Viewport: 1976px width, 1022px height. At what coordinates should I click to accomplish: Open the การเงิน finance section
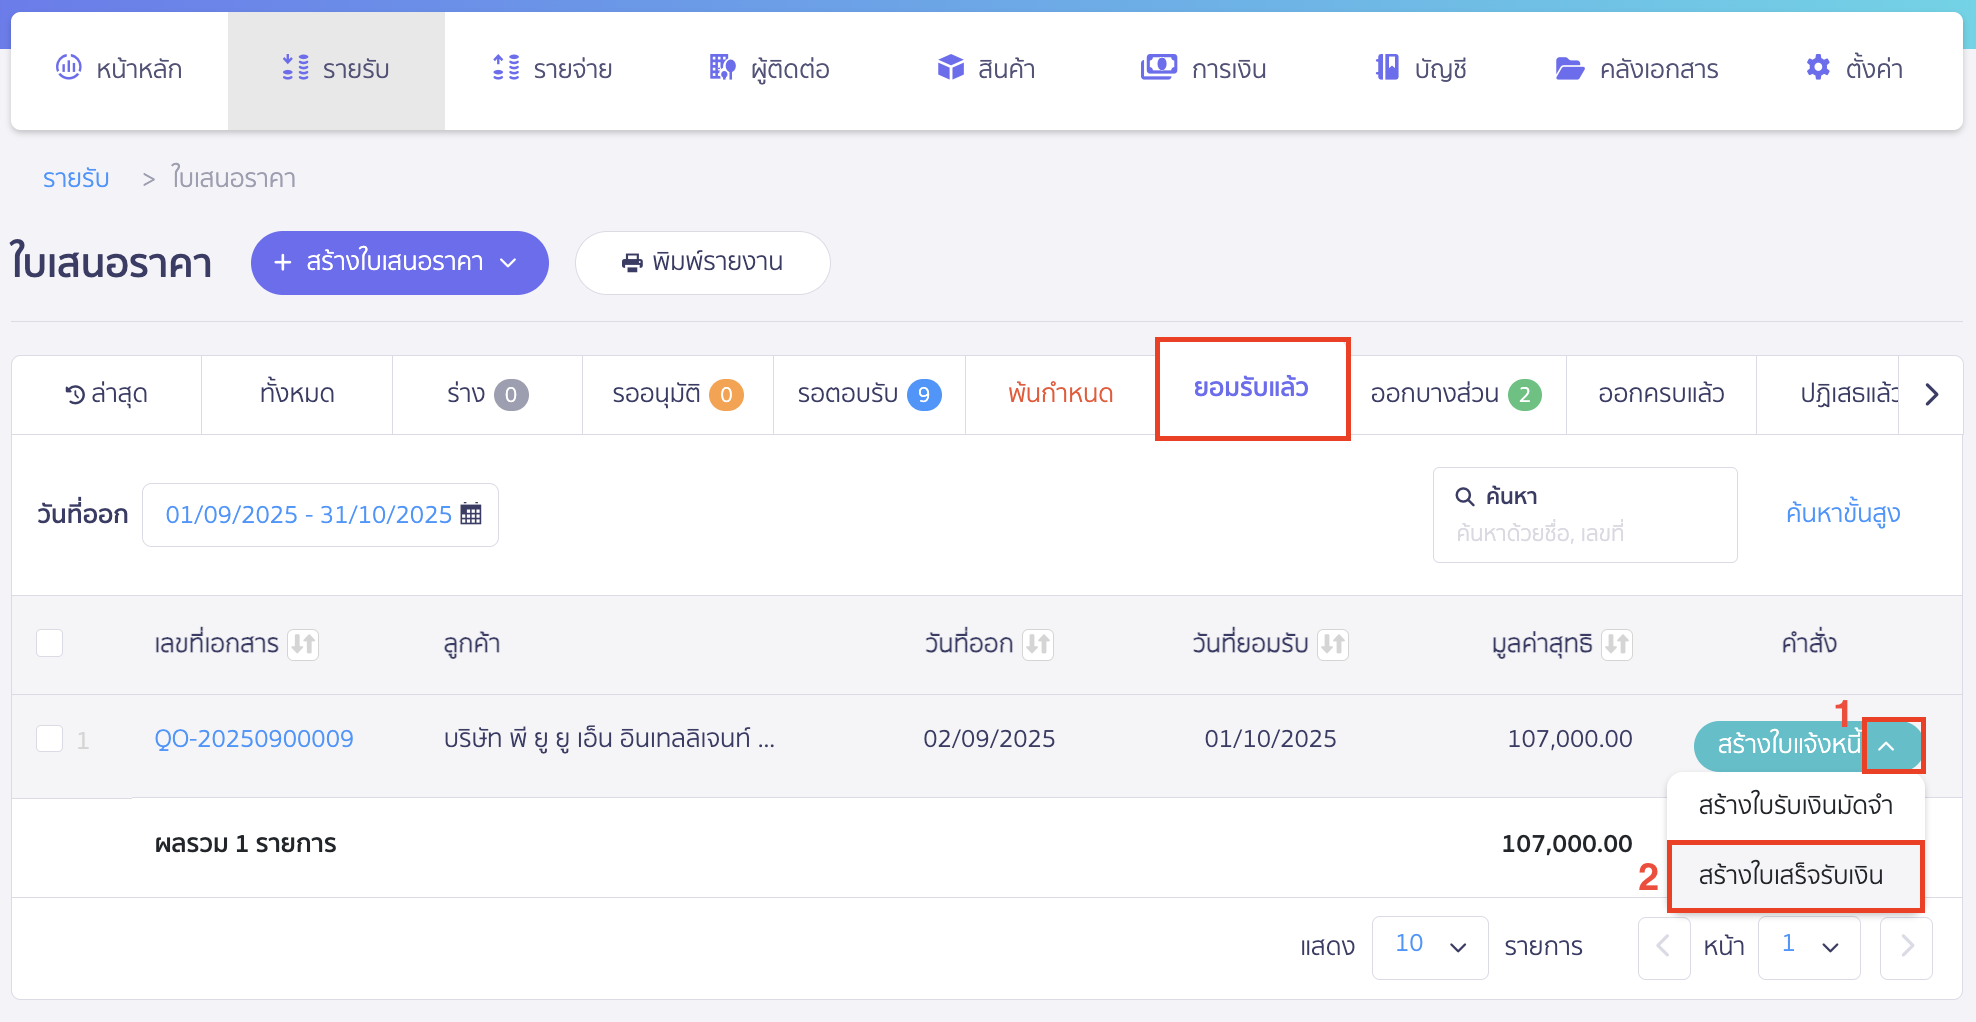tap(1204, 68)
